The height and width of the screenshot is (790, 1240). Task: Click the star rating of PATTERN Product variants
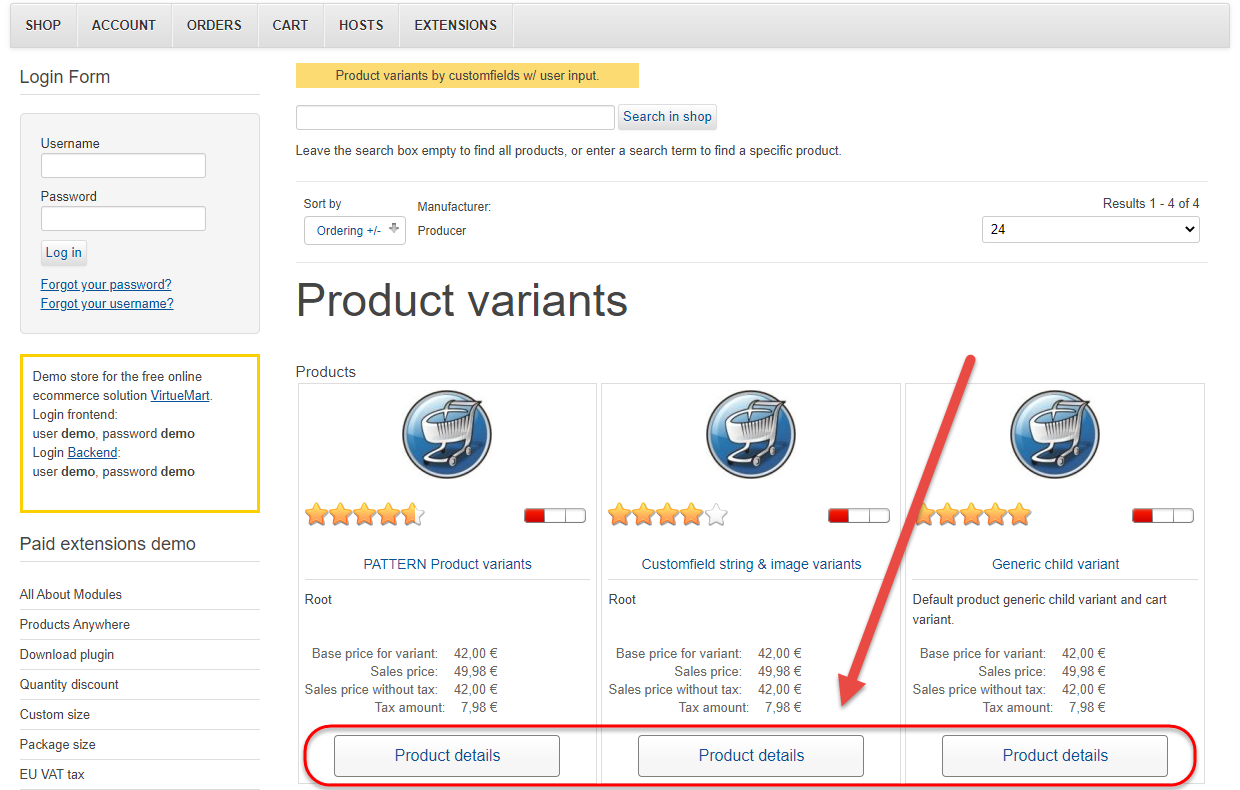click(365, 515)
